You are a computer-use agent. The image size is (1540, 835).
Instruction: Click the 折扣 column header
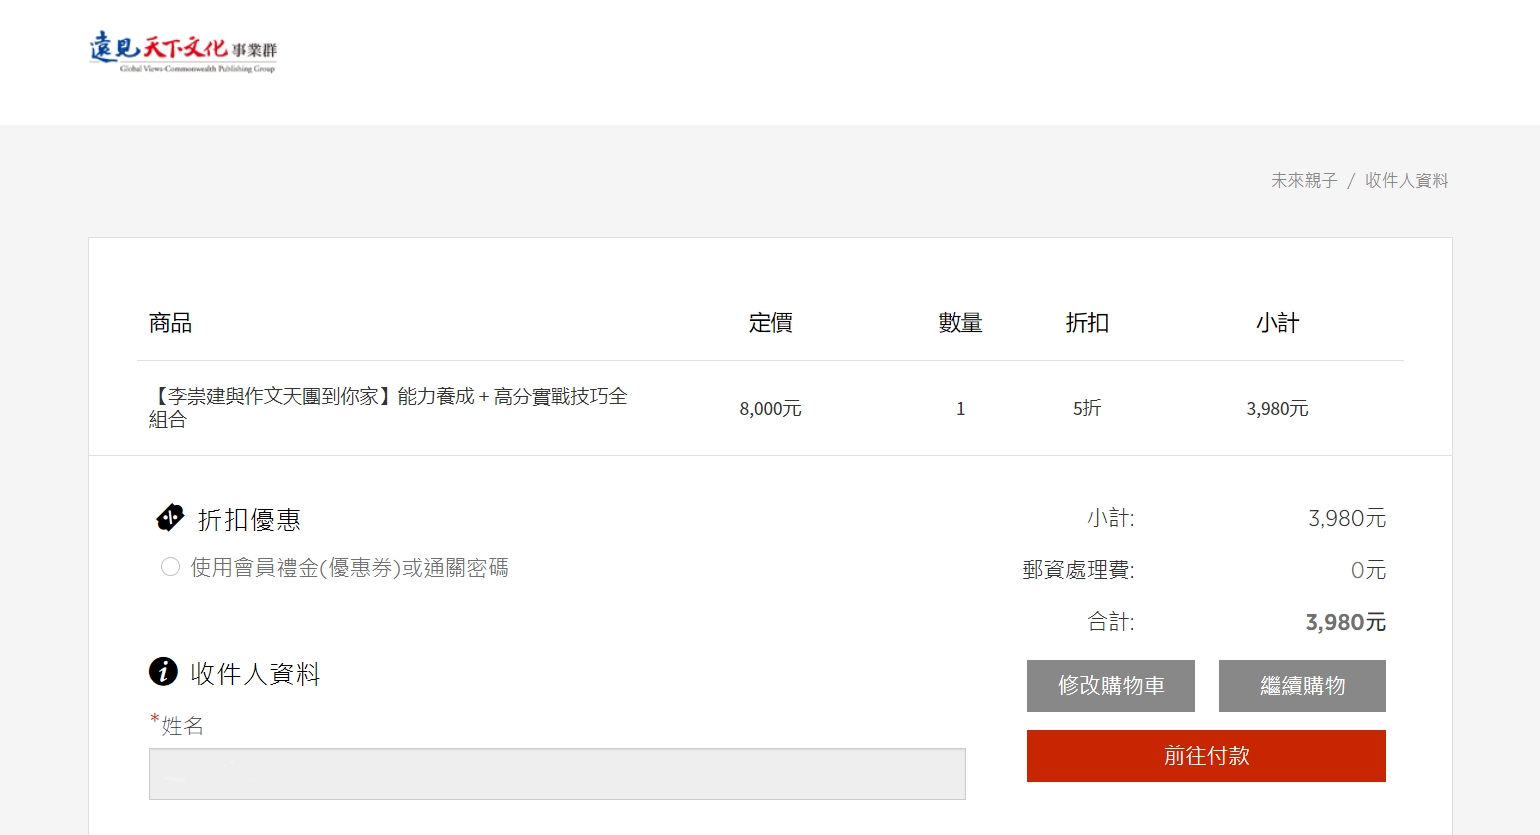click(x=1087, y=323)
